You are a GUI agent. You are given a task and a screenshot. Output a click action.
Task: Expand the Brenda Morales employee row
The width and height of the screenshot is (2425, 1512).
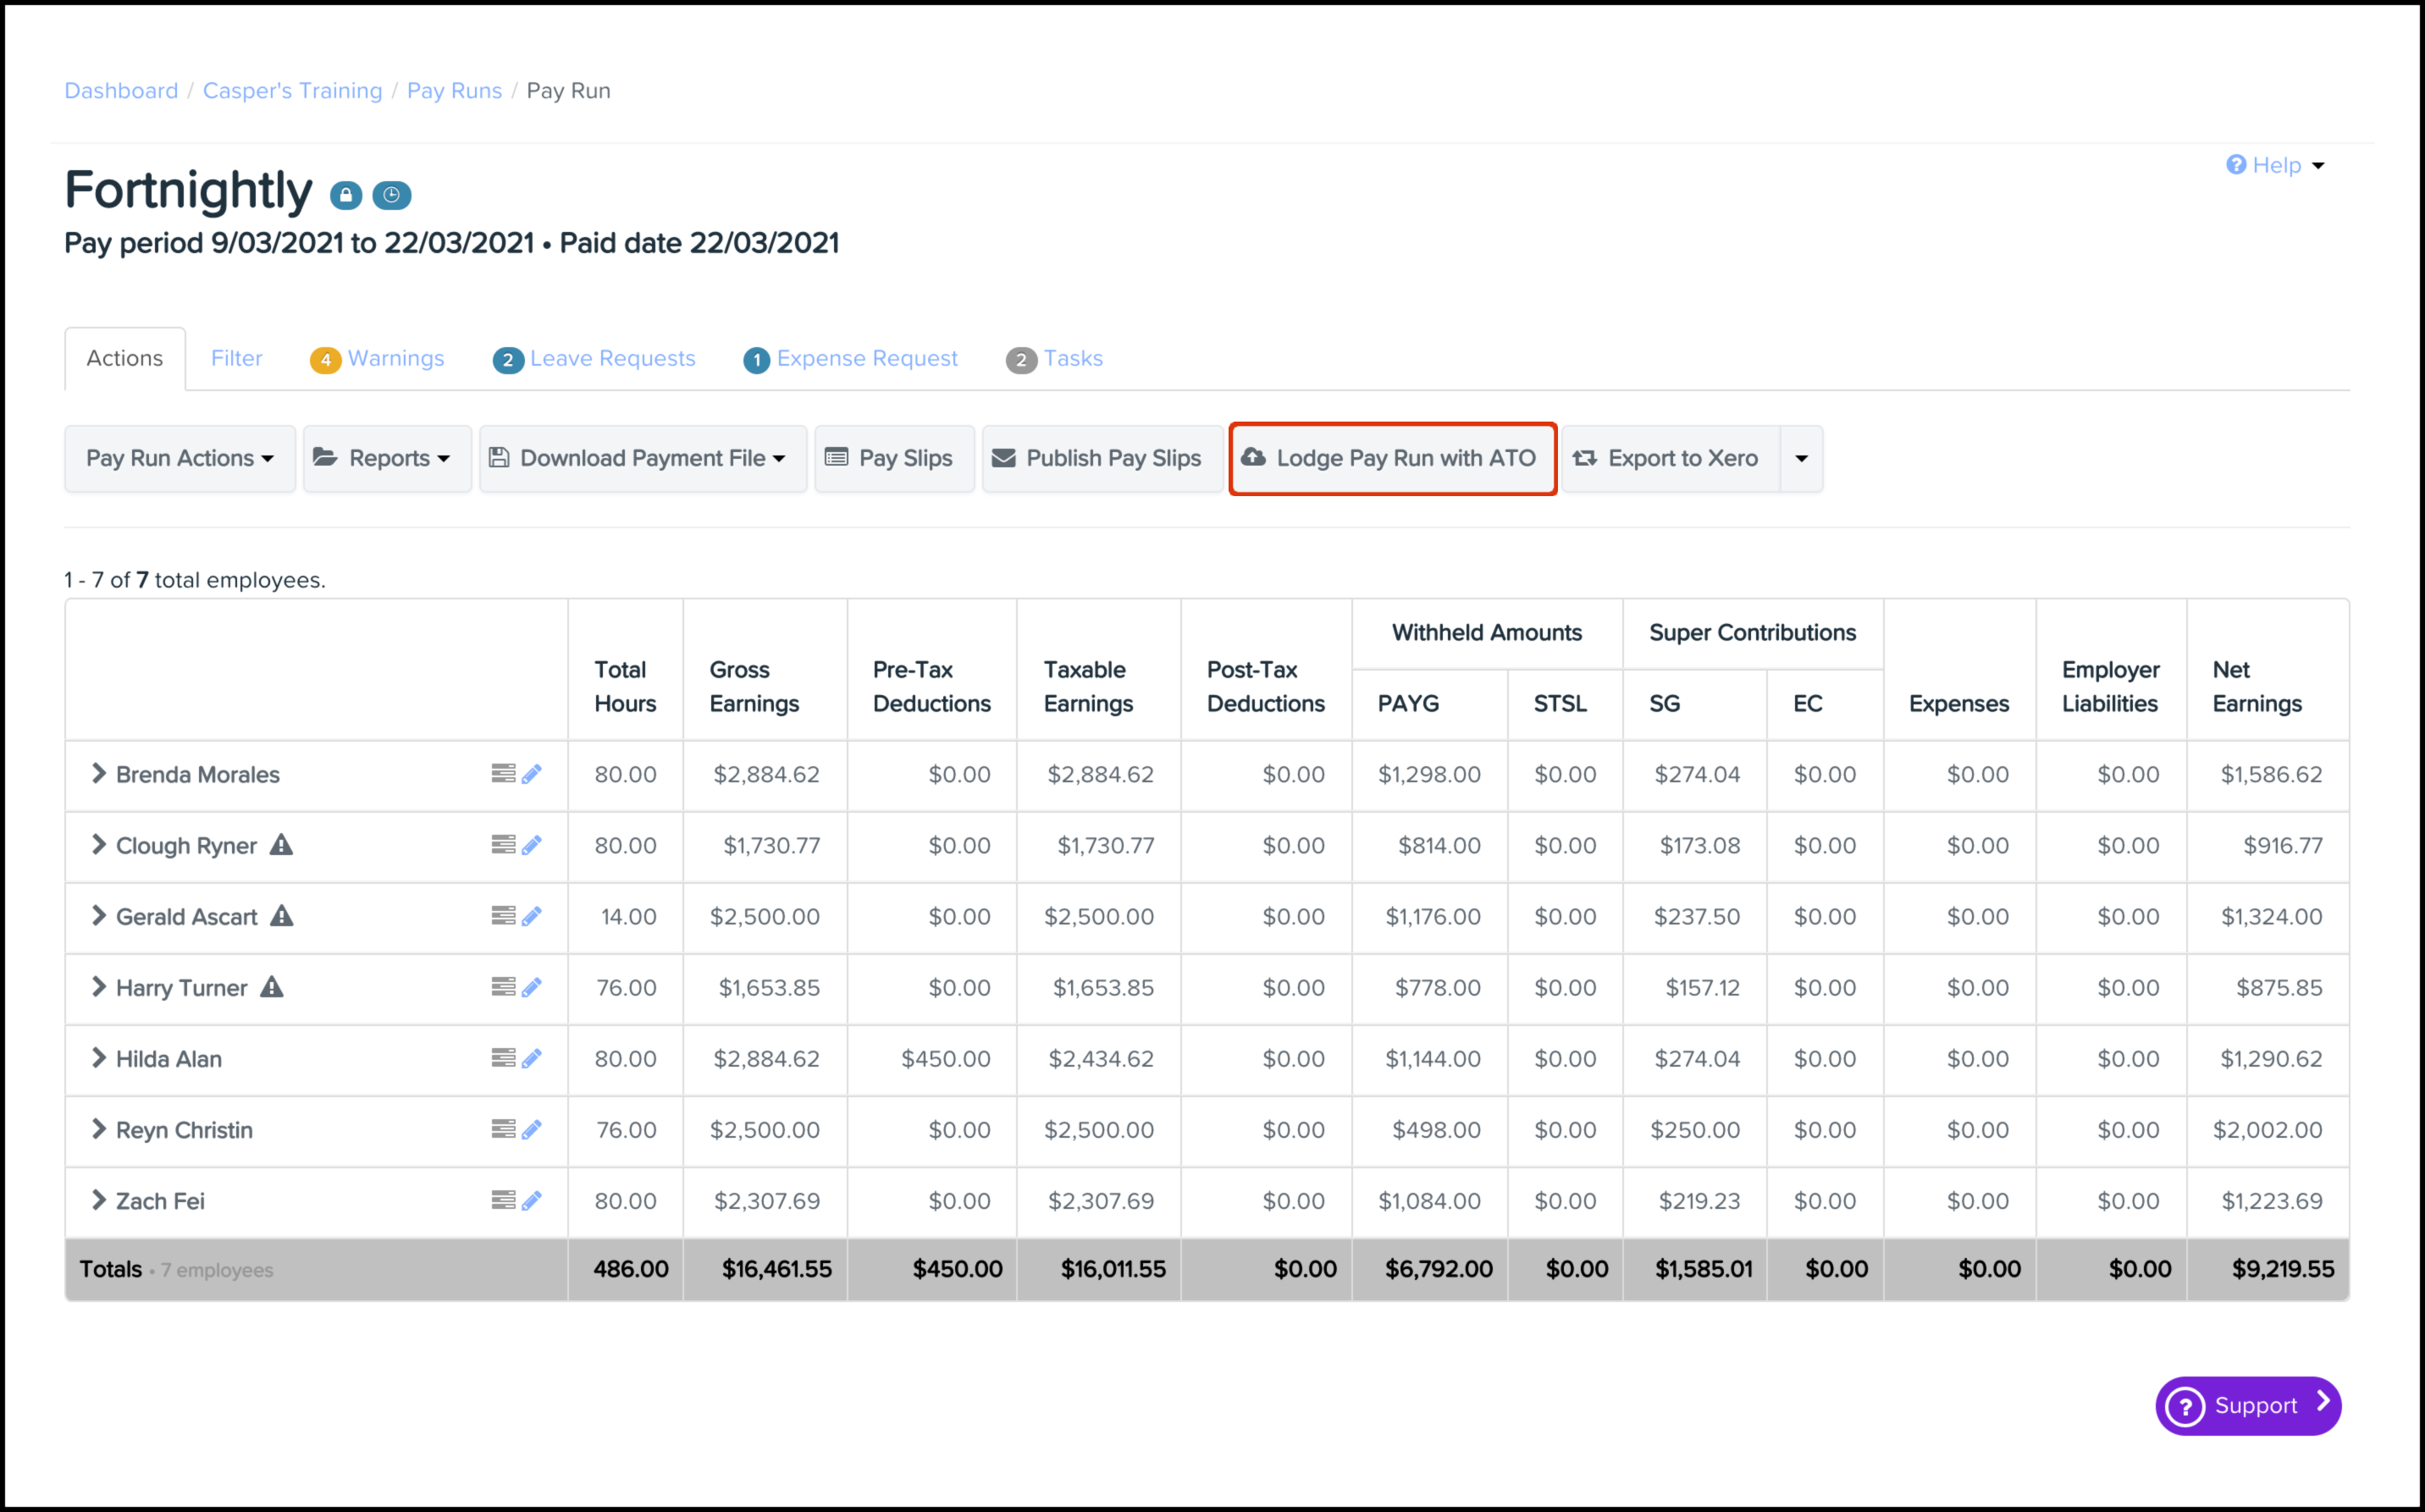(98, 773)
